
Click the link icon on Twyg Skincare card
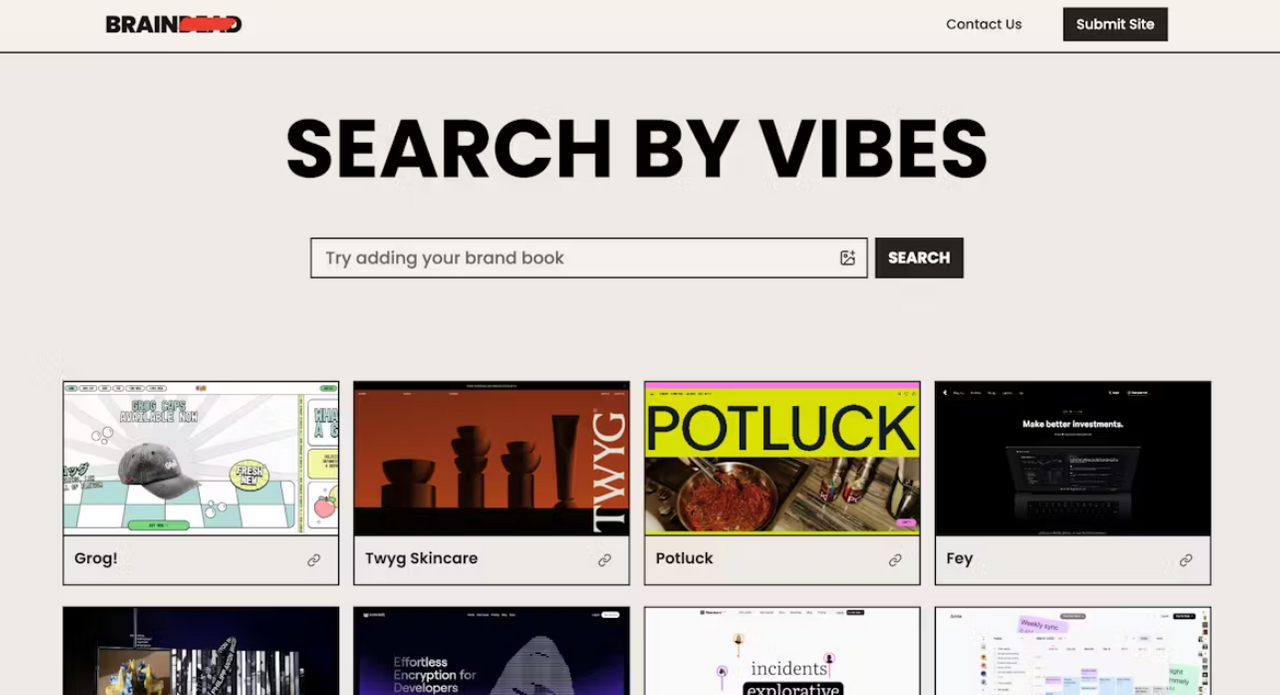click(604, 560)
